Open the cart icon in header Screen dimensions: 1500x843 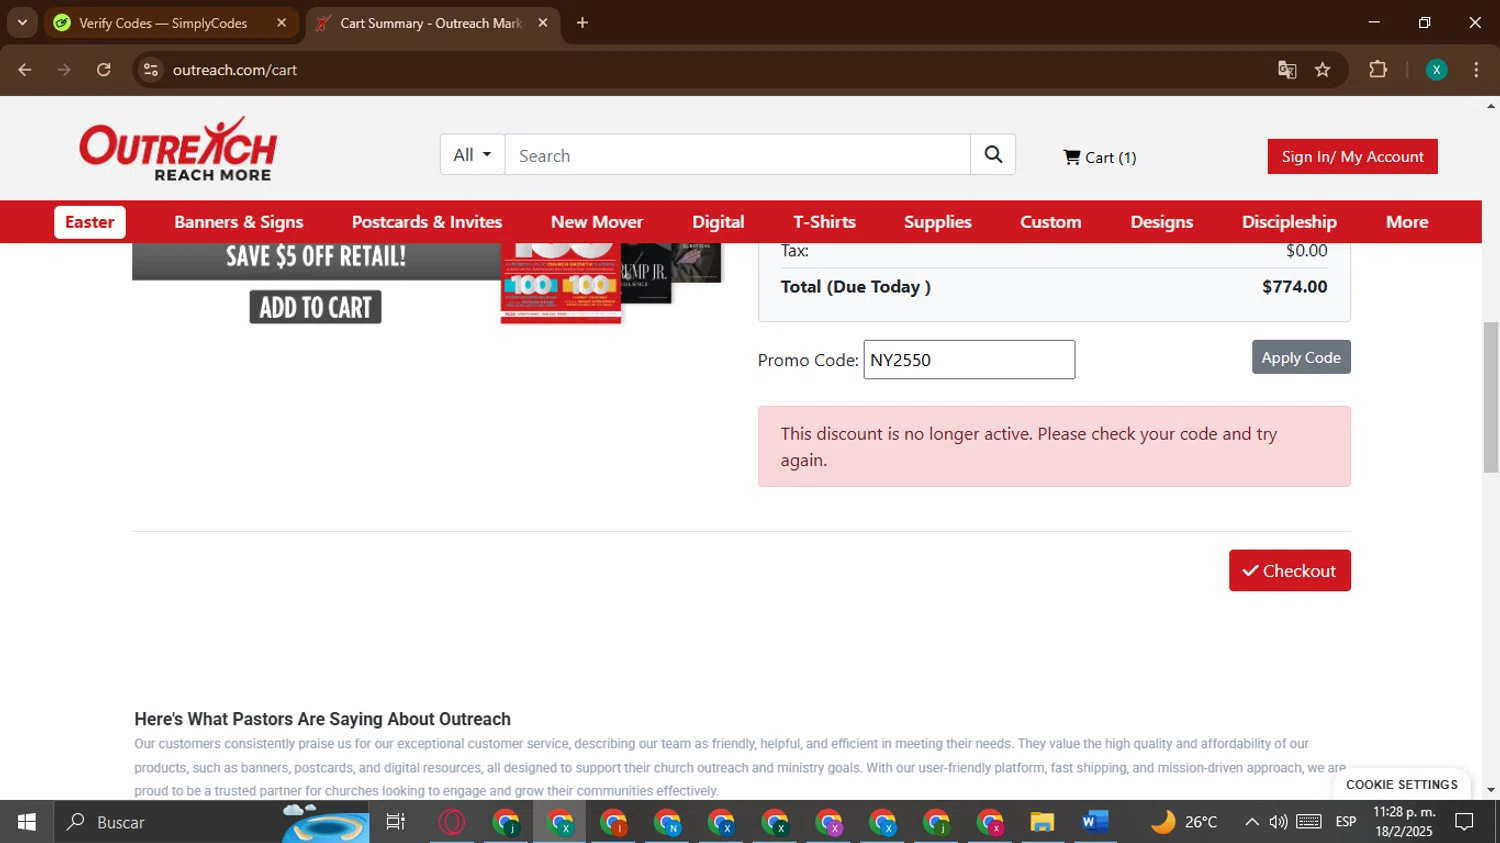coord(1072,157)
